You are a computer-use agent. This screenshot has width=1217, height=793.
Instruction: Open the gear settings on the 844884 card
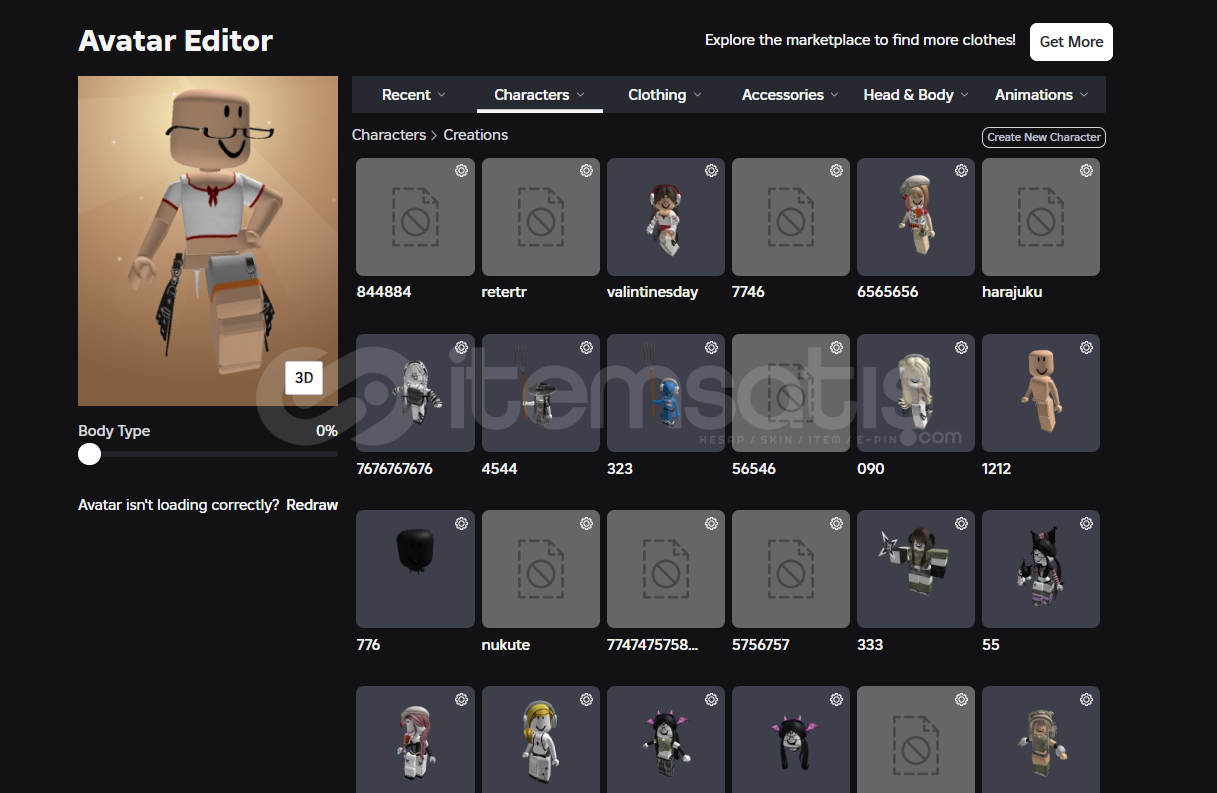(x=461, y=171)
